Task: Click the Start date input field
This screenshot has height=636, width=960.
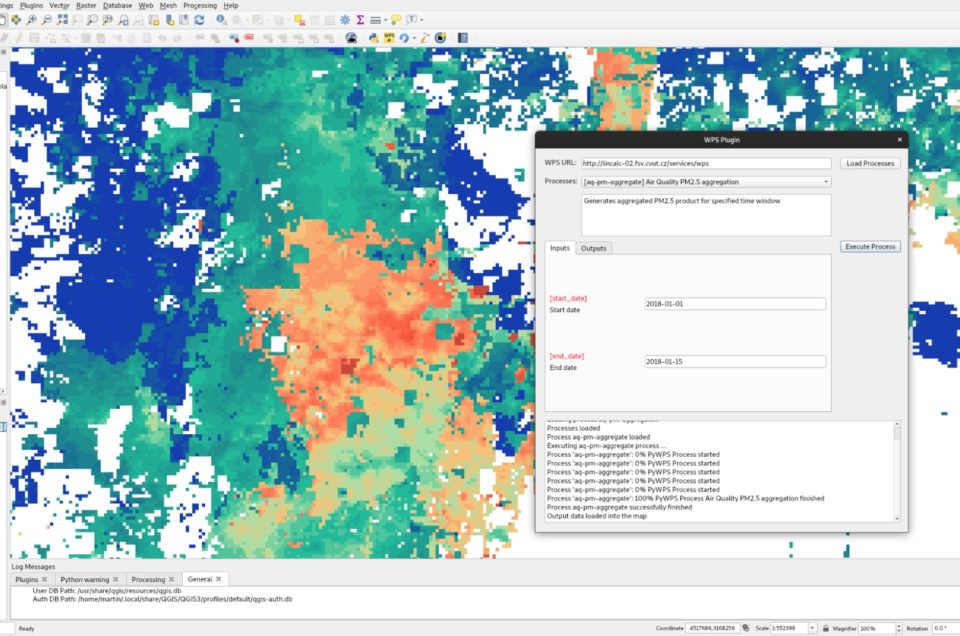Action: pos(735,304)
